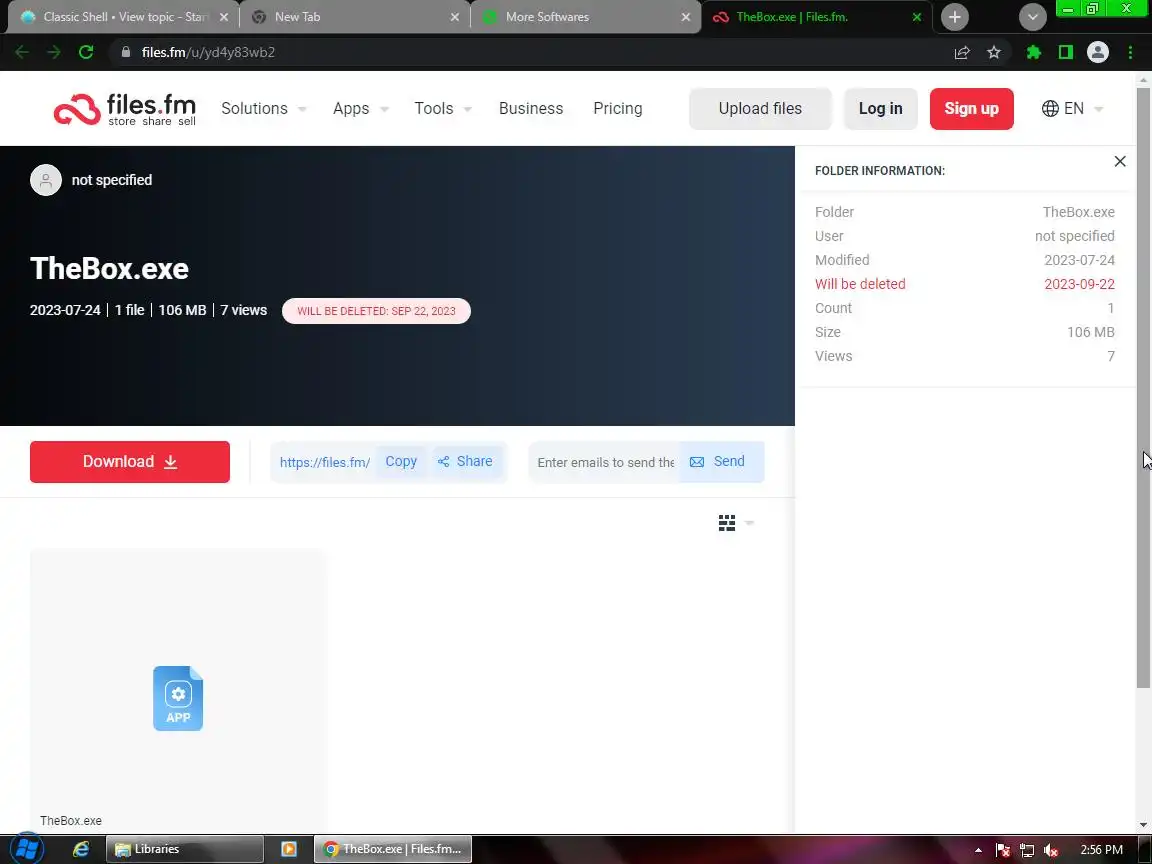Open the EN language dropdown

click(1073, 109)
